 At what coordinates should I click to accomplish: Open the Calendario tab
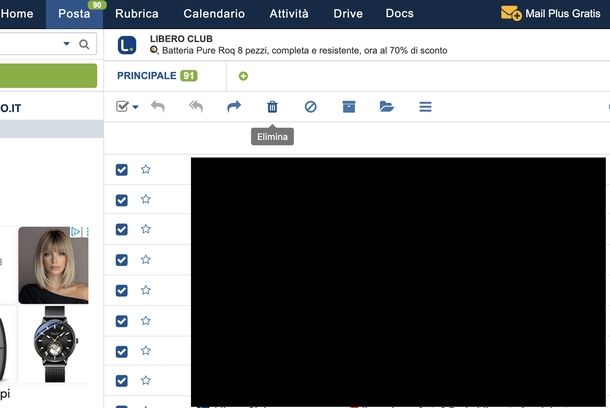pyautogui.click(x=214, y=14)
